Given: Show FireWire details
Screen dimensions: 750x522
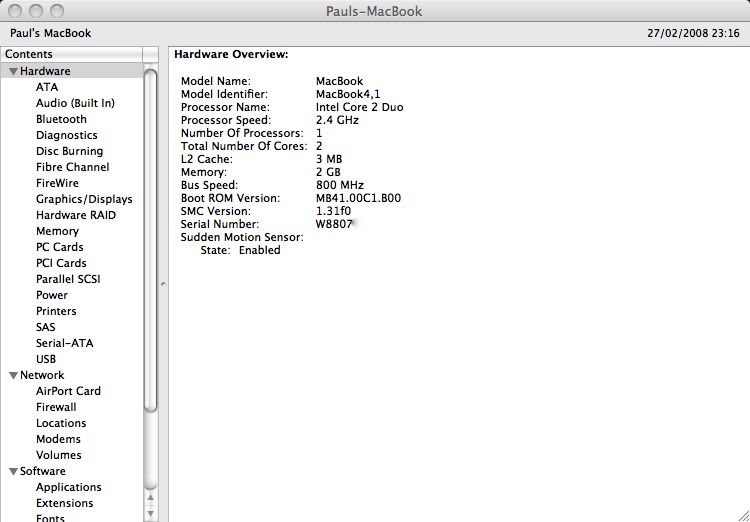Looking at the screenshot, I should (x=57, y=183).
